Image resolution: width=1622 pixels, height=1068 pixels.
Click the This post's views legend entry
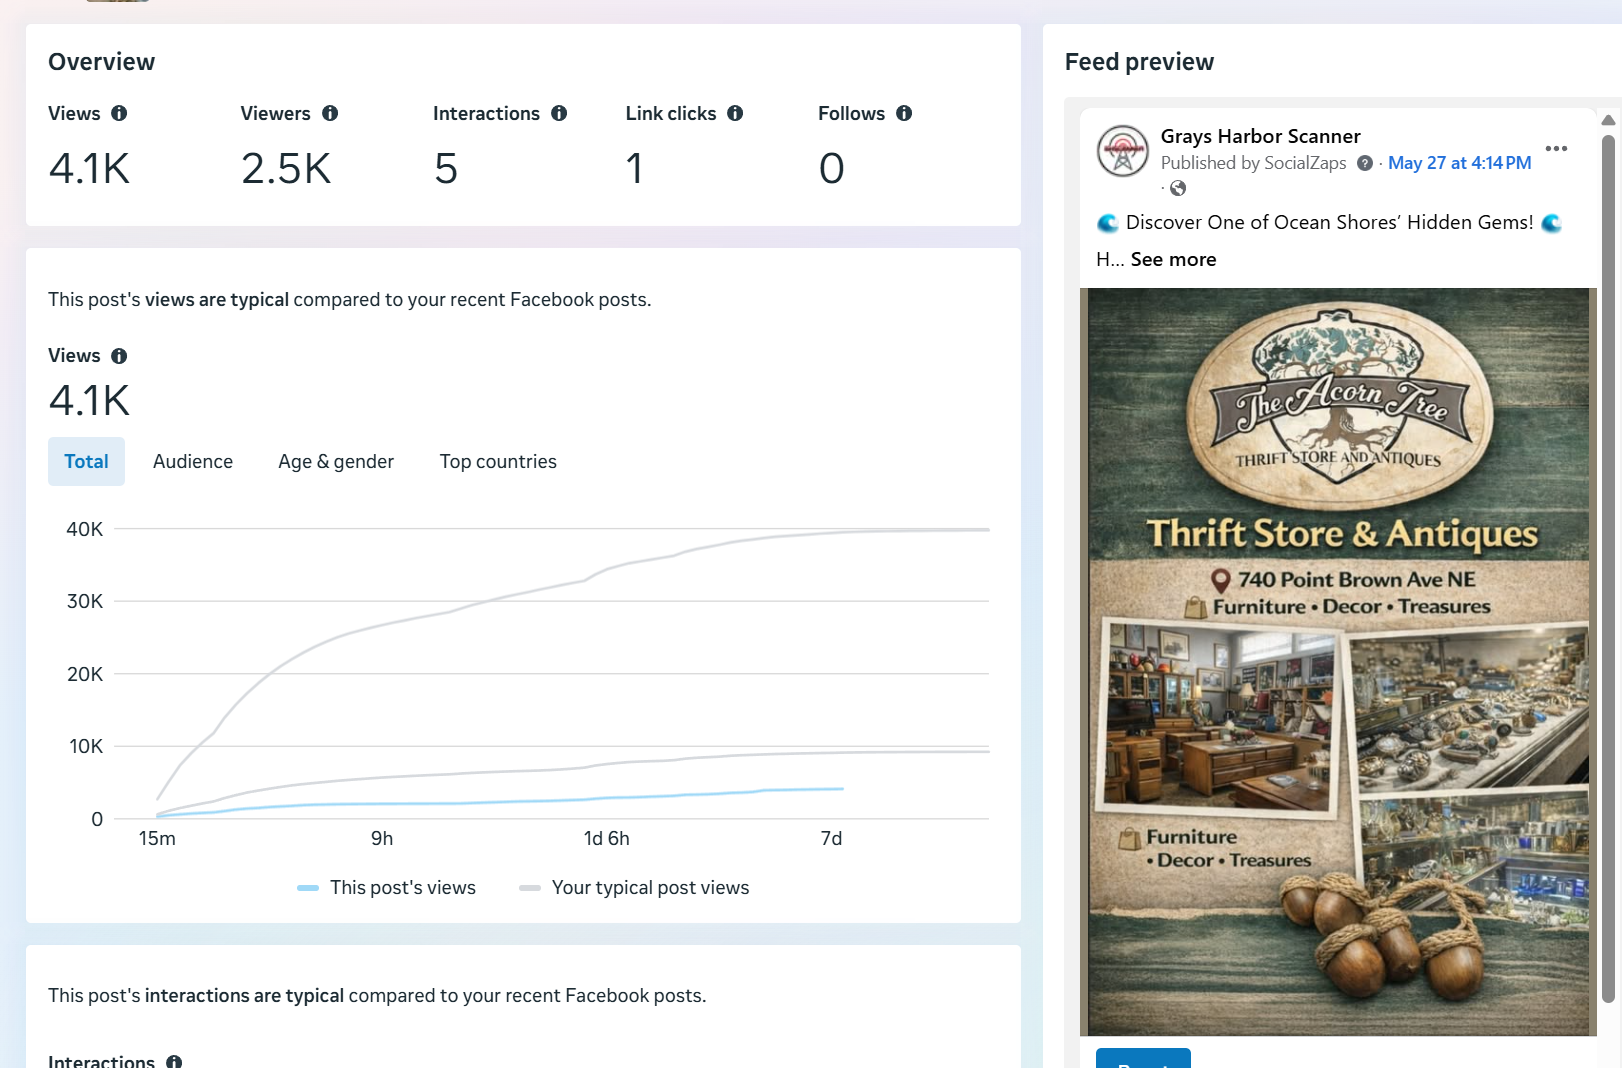click(387, 888)
